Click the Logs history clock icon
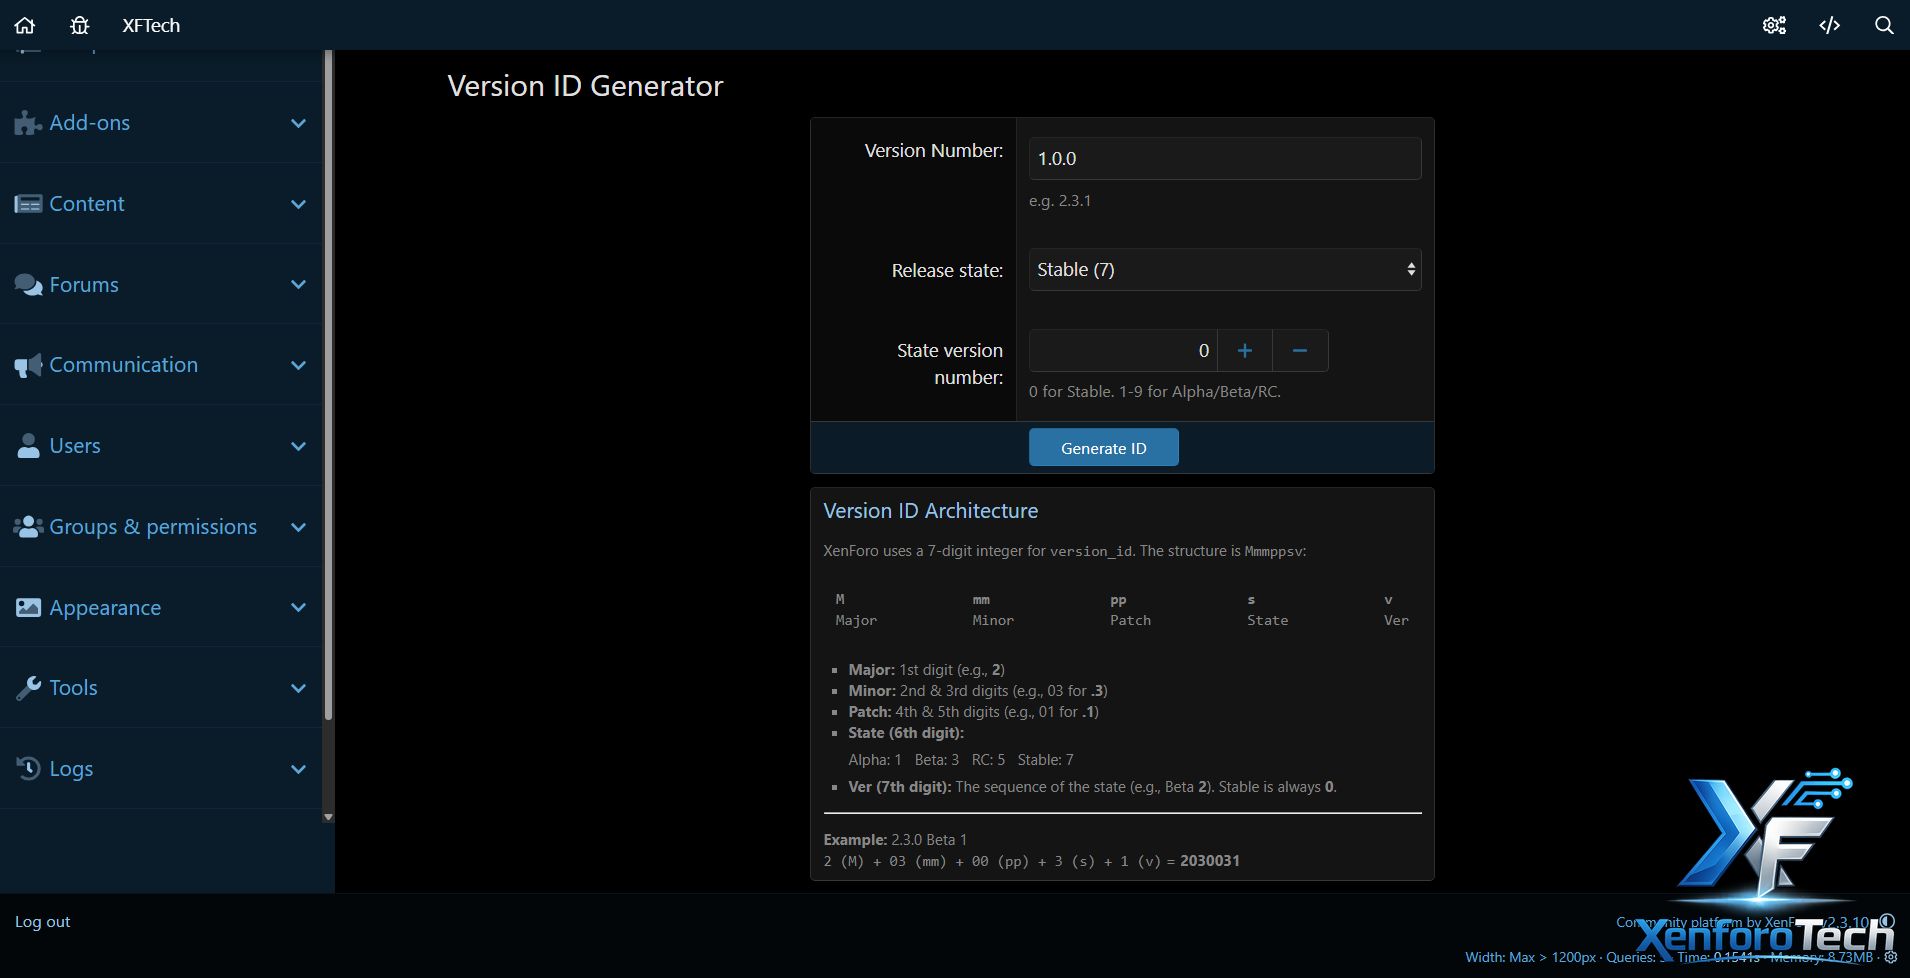Image resolution: width=1910 pixels, height=978 pixels. pyautogui.click(x=28, y=768)
